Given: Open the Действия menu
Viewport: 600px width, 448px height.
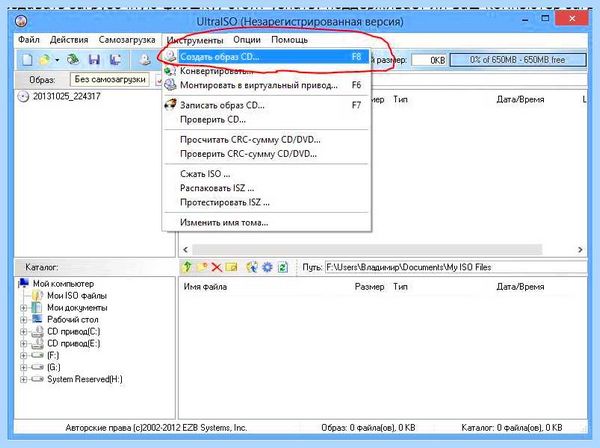Looking at the screenshot, I should click(69, 40).
